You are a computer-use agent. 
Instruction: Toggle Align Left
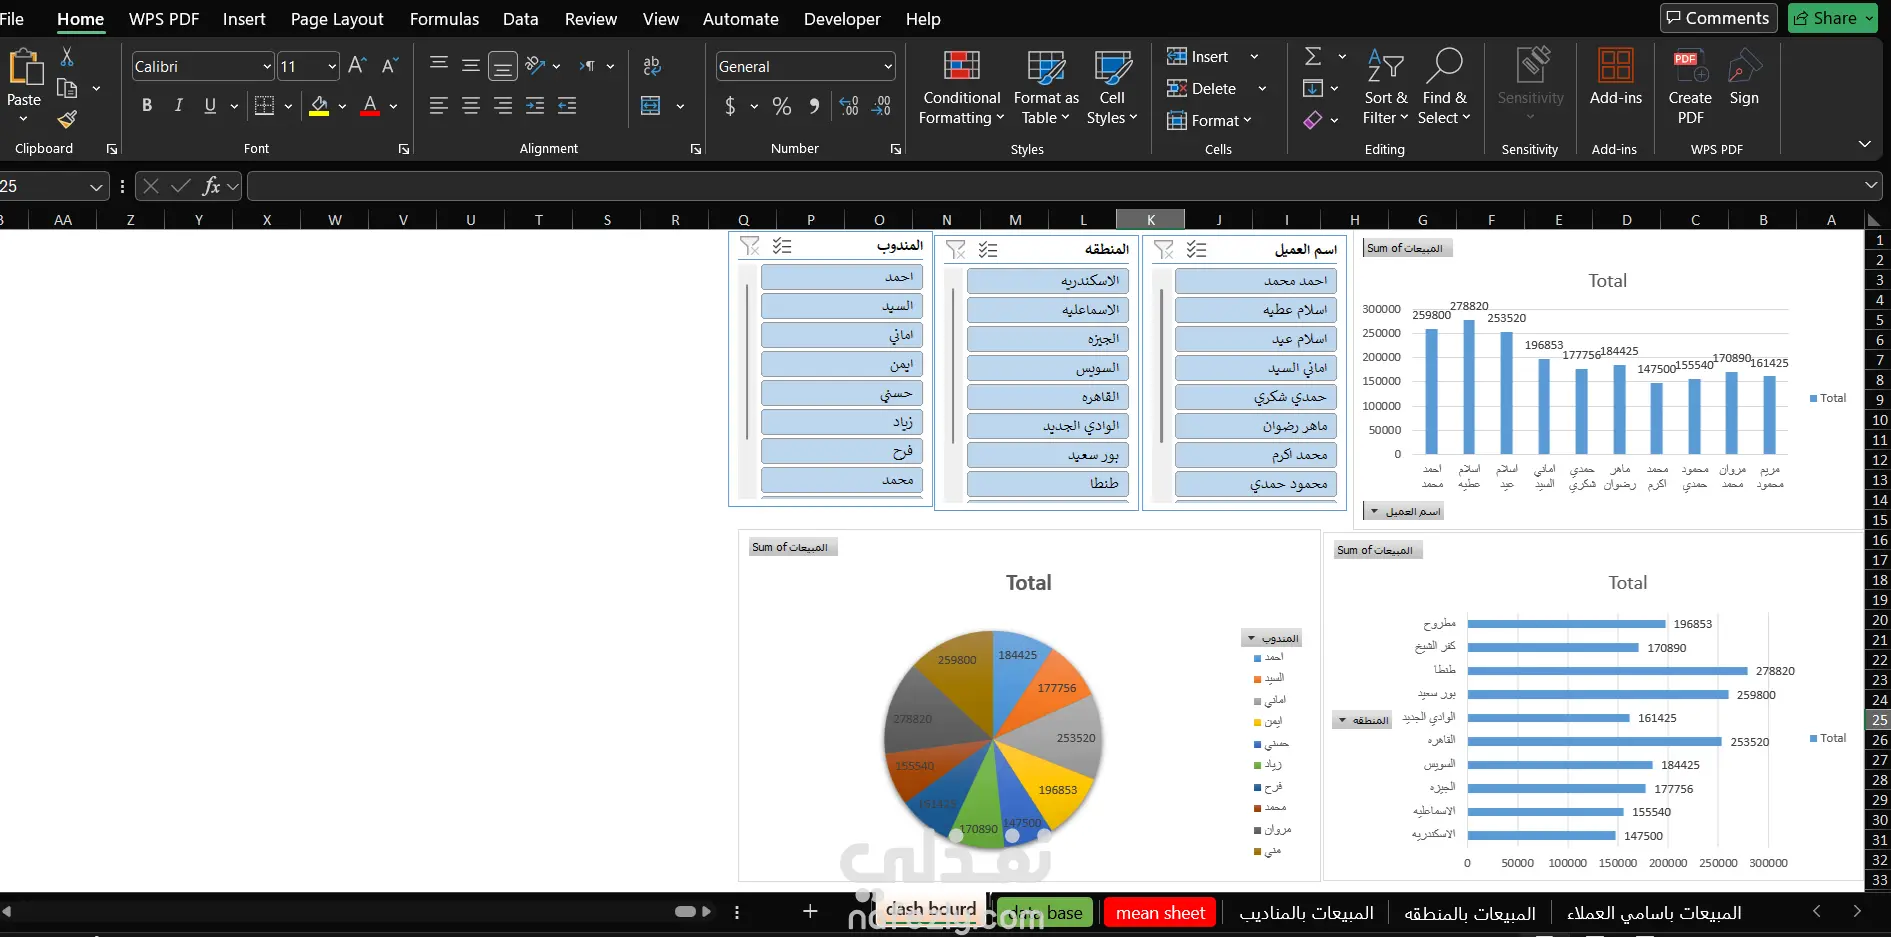[x=438, y=105]
